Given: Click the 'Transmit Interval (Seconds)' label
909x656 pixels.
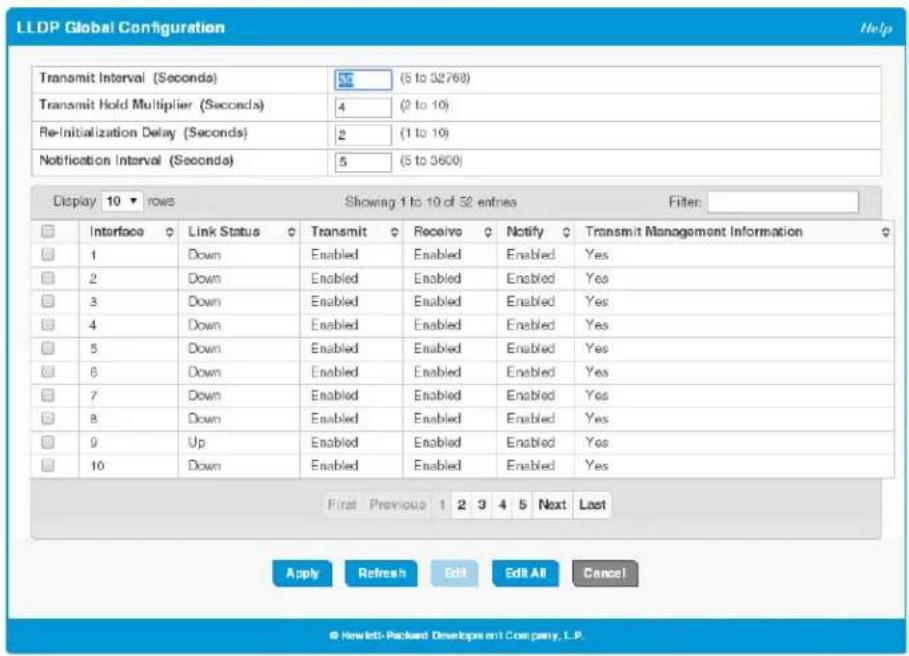Looking at the screenshot, I should pos(128,78).
